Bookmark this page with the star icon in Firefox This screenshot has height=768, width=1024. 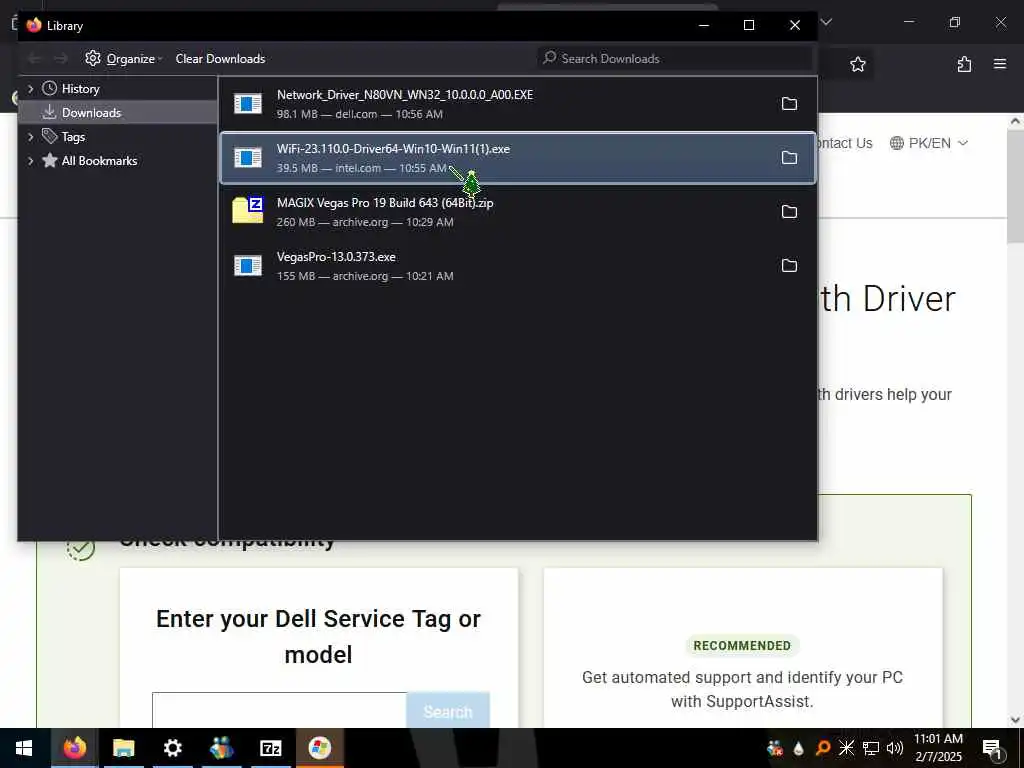click(x=857, y=64)
